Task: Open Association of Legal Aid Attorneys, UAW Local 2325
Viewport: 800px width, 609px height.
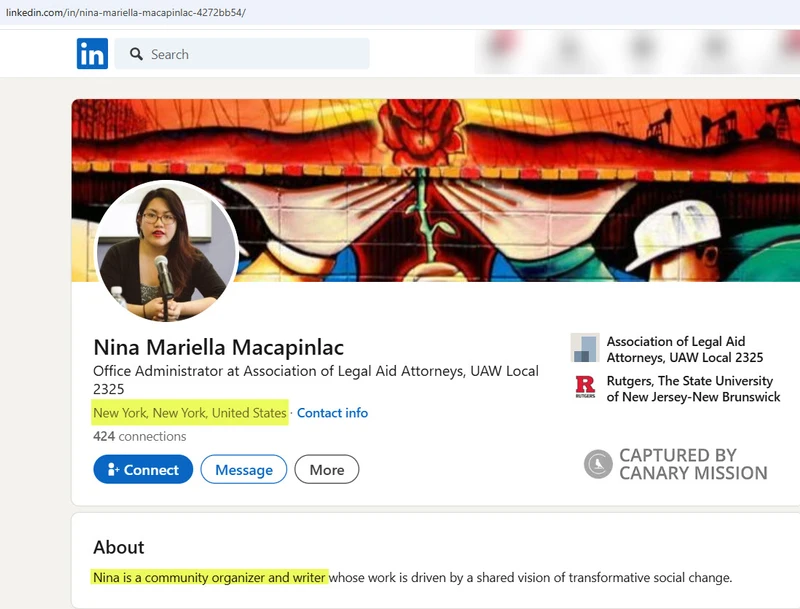Action: pos(685,349)
